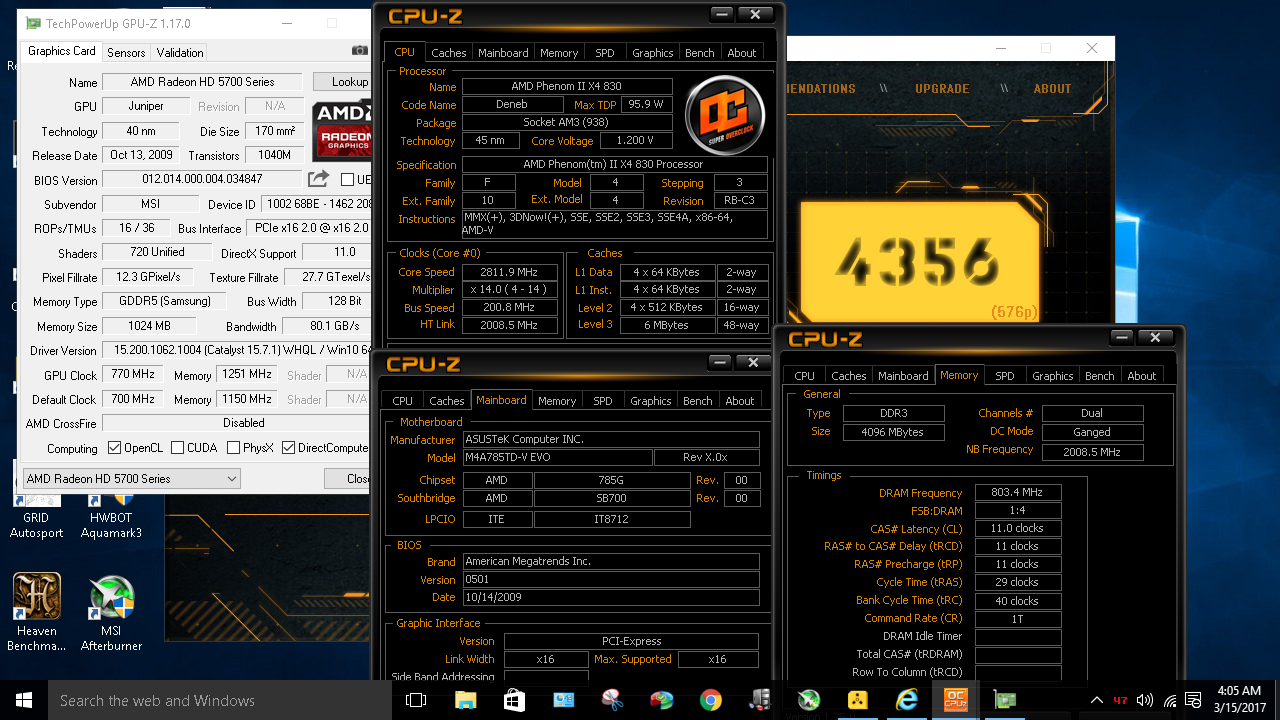The width and height of the screenshot is (1280, 720).
Task: Click the GPU-Z title bar app icon
Action: pyautogui.click(x=33, y=23)
